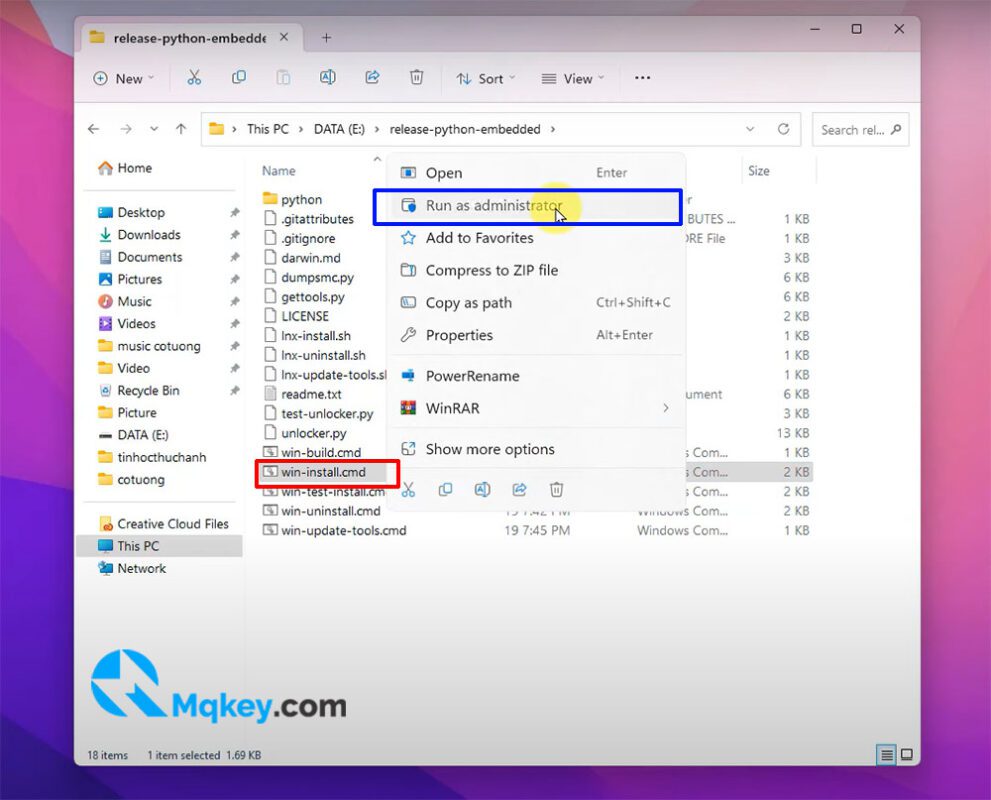
Task: Expand the WinRAR submenu arrow
Action: point(666,408)
